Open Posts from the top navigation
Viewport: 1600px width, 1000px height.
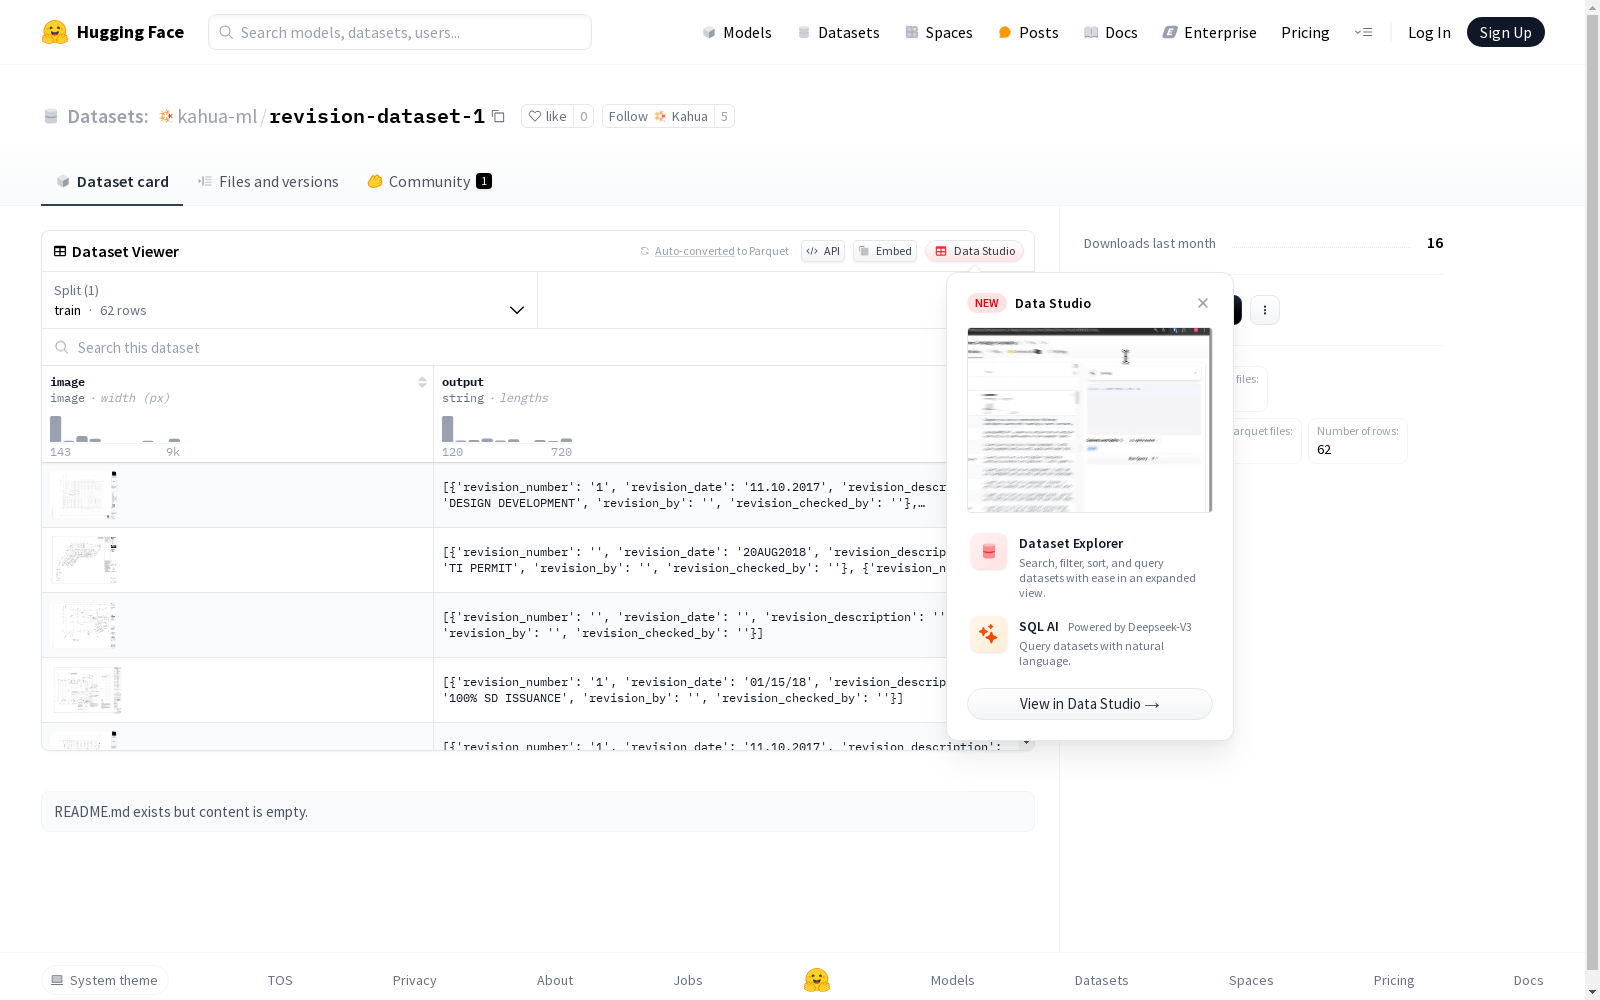point(1028,32)
